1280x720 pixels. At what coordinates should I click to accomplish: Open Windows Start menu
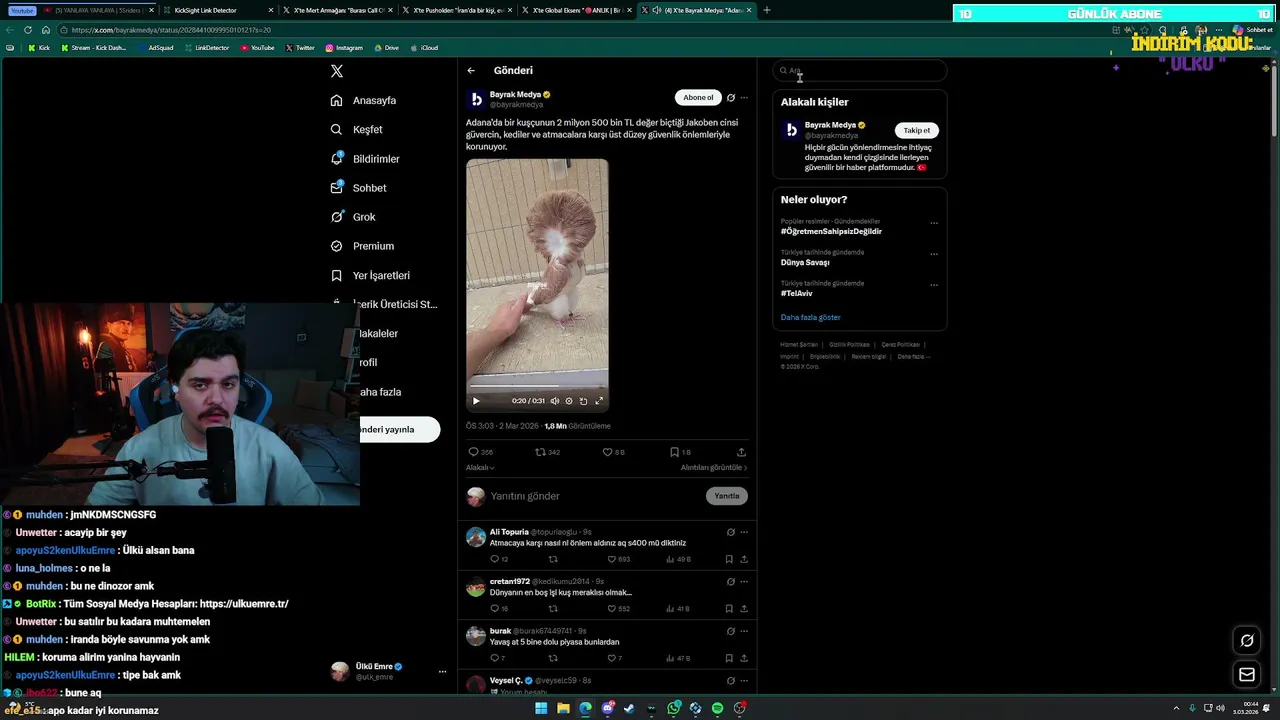541,708
